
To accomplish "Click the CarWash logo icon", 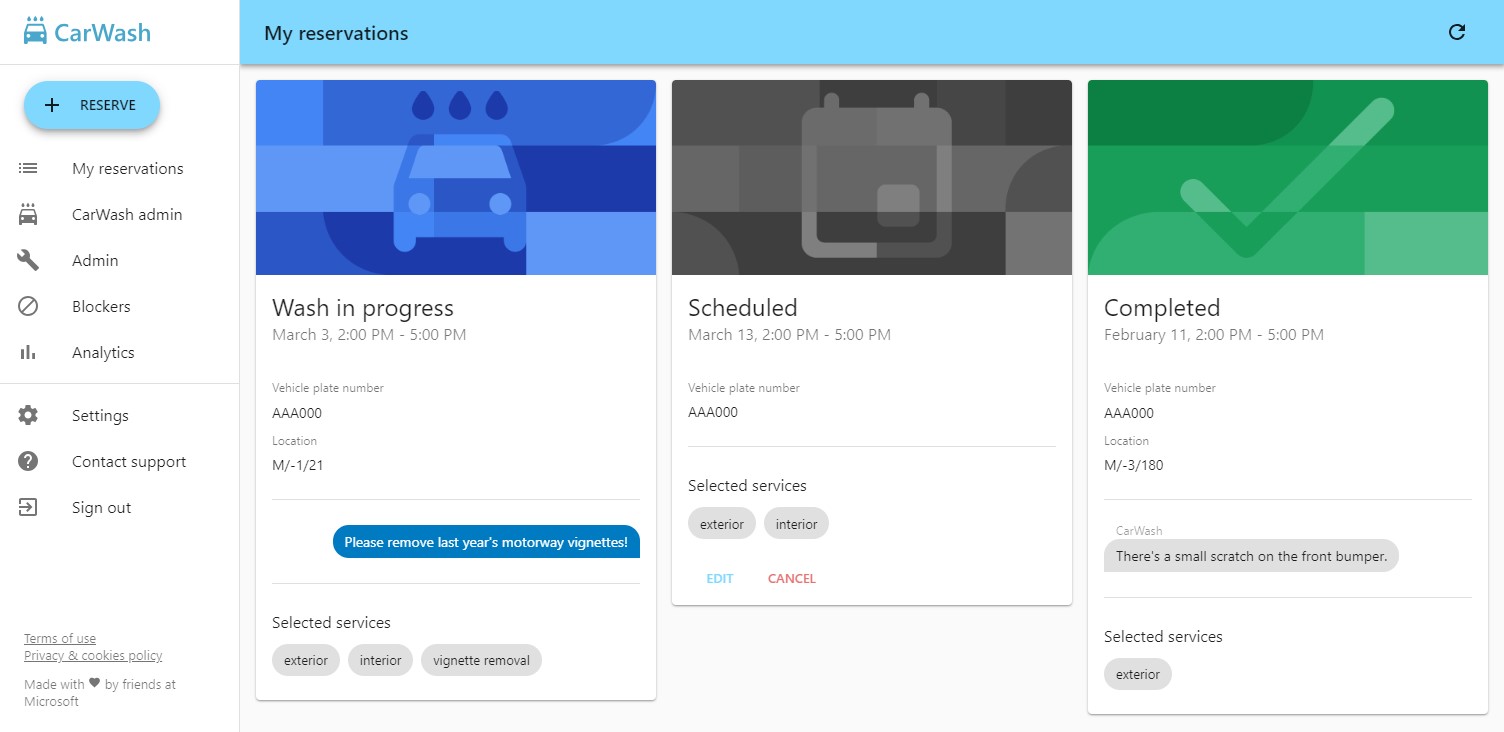I will (35, 31).
